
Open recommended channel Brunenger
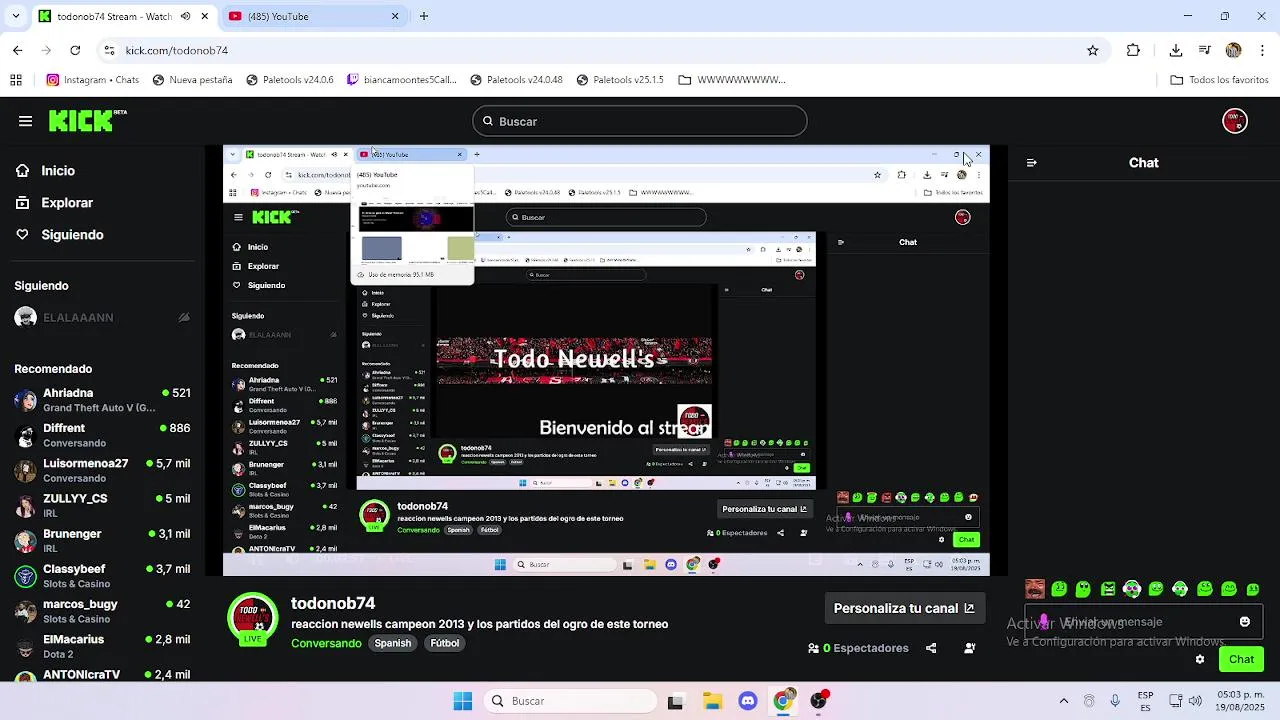click(100, 541)
